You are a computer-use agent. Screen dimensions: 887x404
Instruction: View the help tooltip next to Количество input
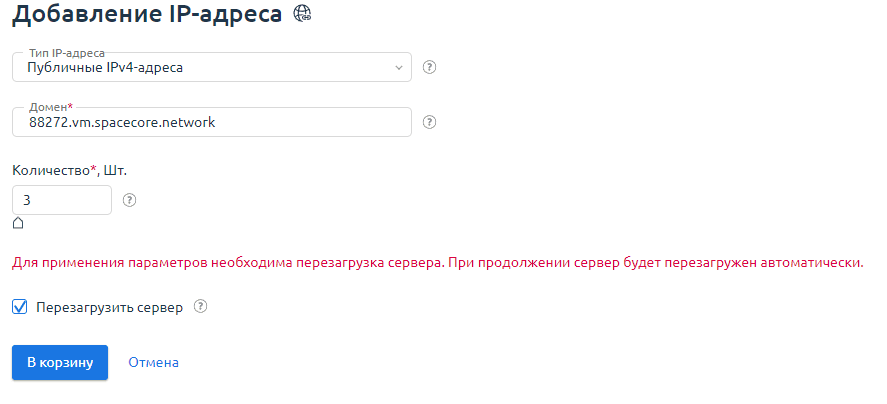coord(129,200)
